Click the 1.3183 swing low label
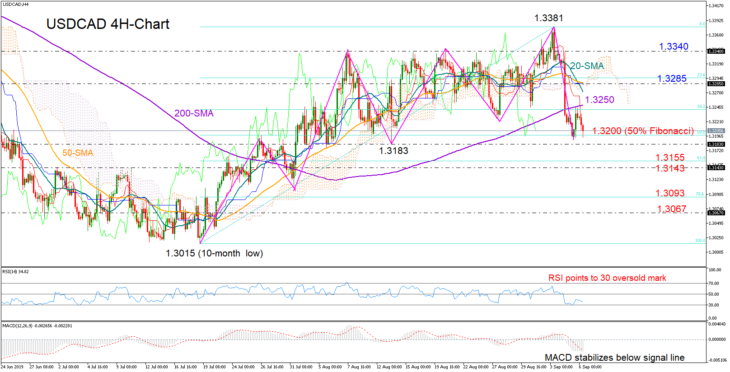Screen dimensions: 730x372 point(393,150)
